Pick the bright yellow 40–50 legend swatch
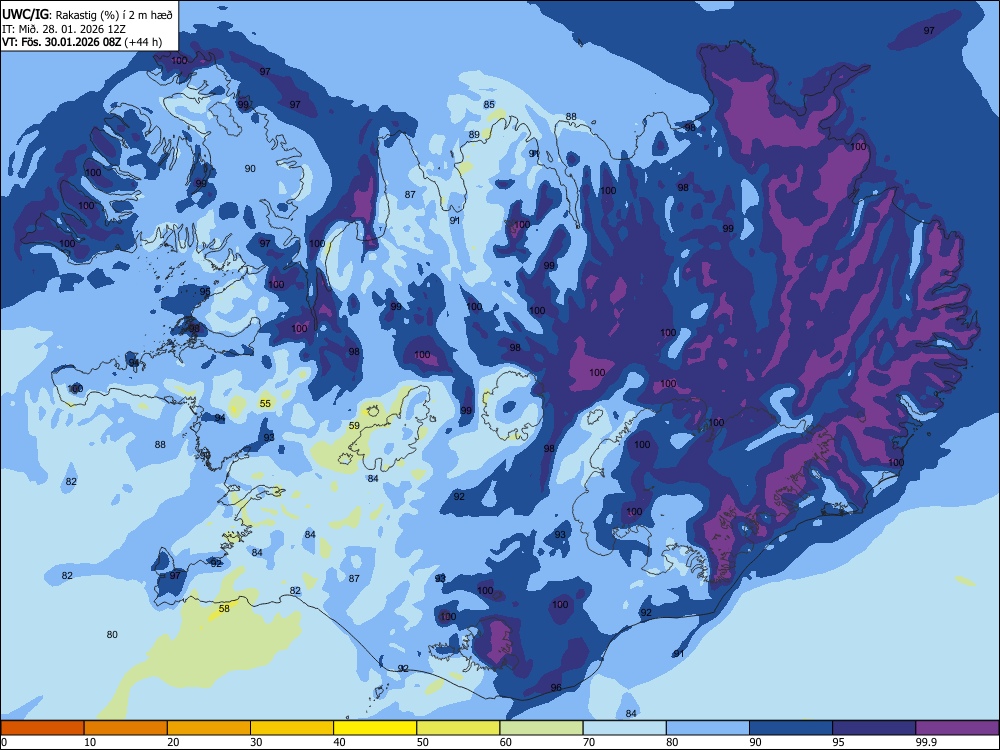This screenshot has height=750, width=1000. (375, 728)
